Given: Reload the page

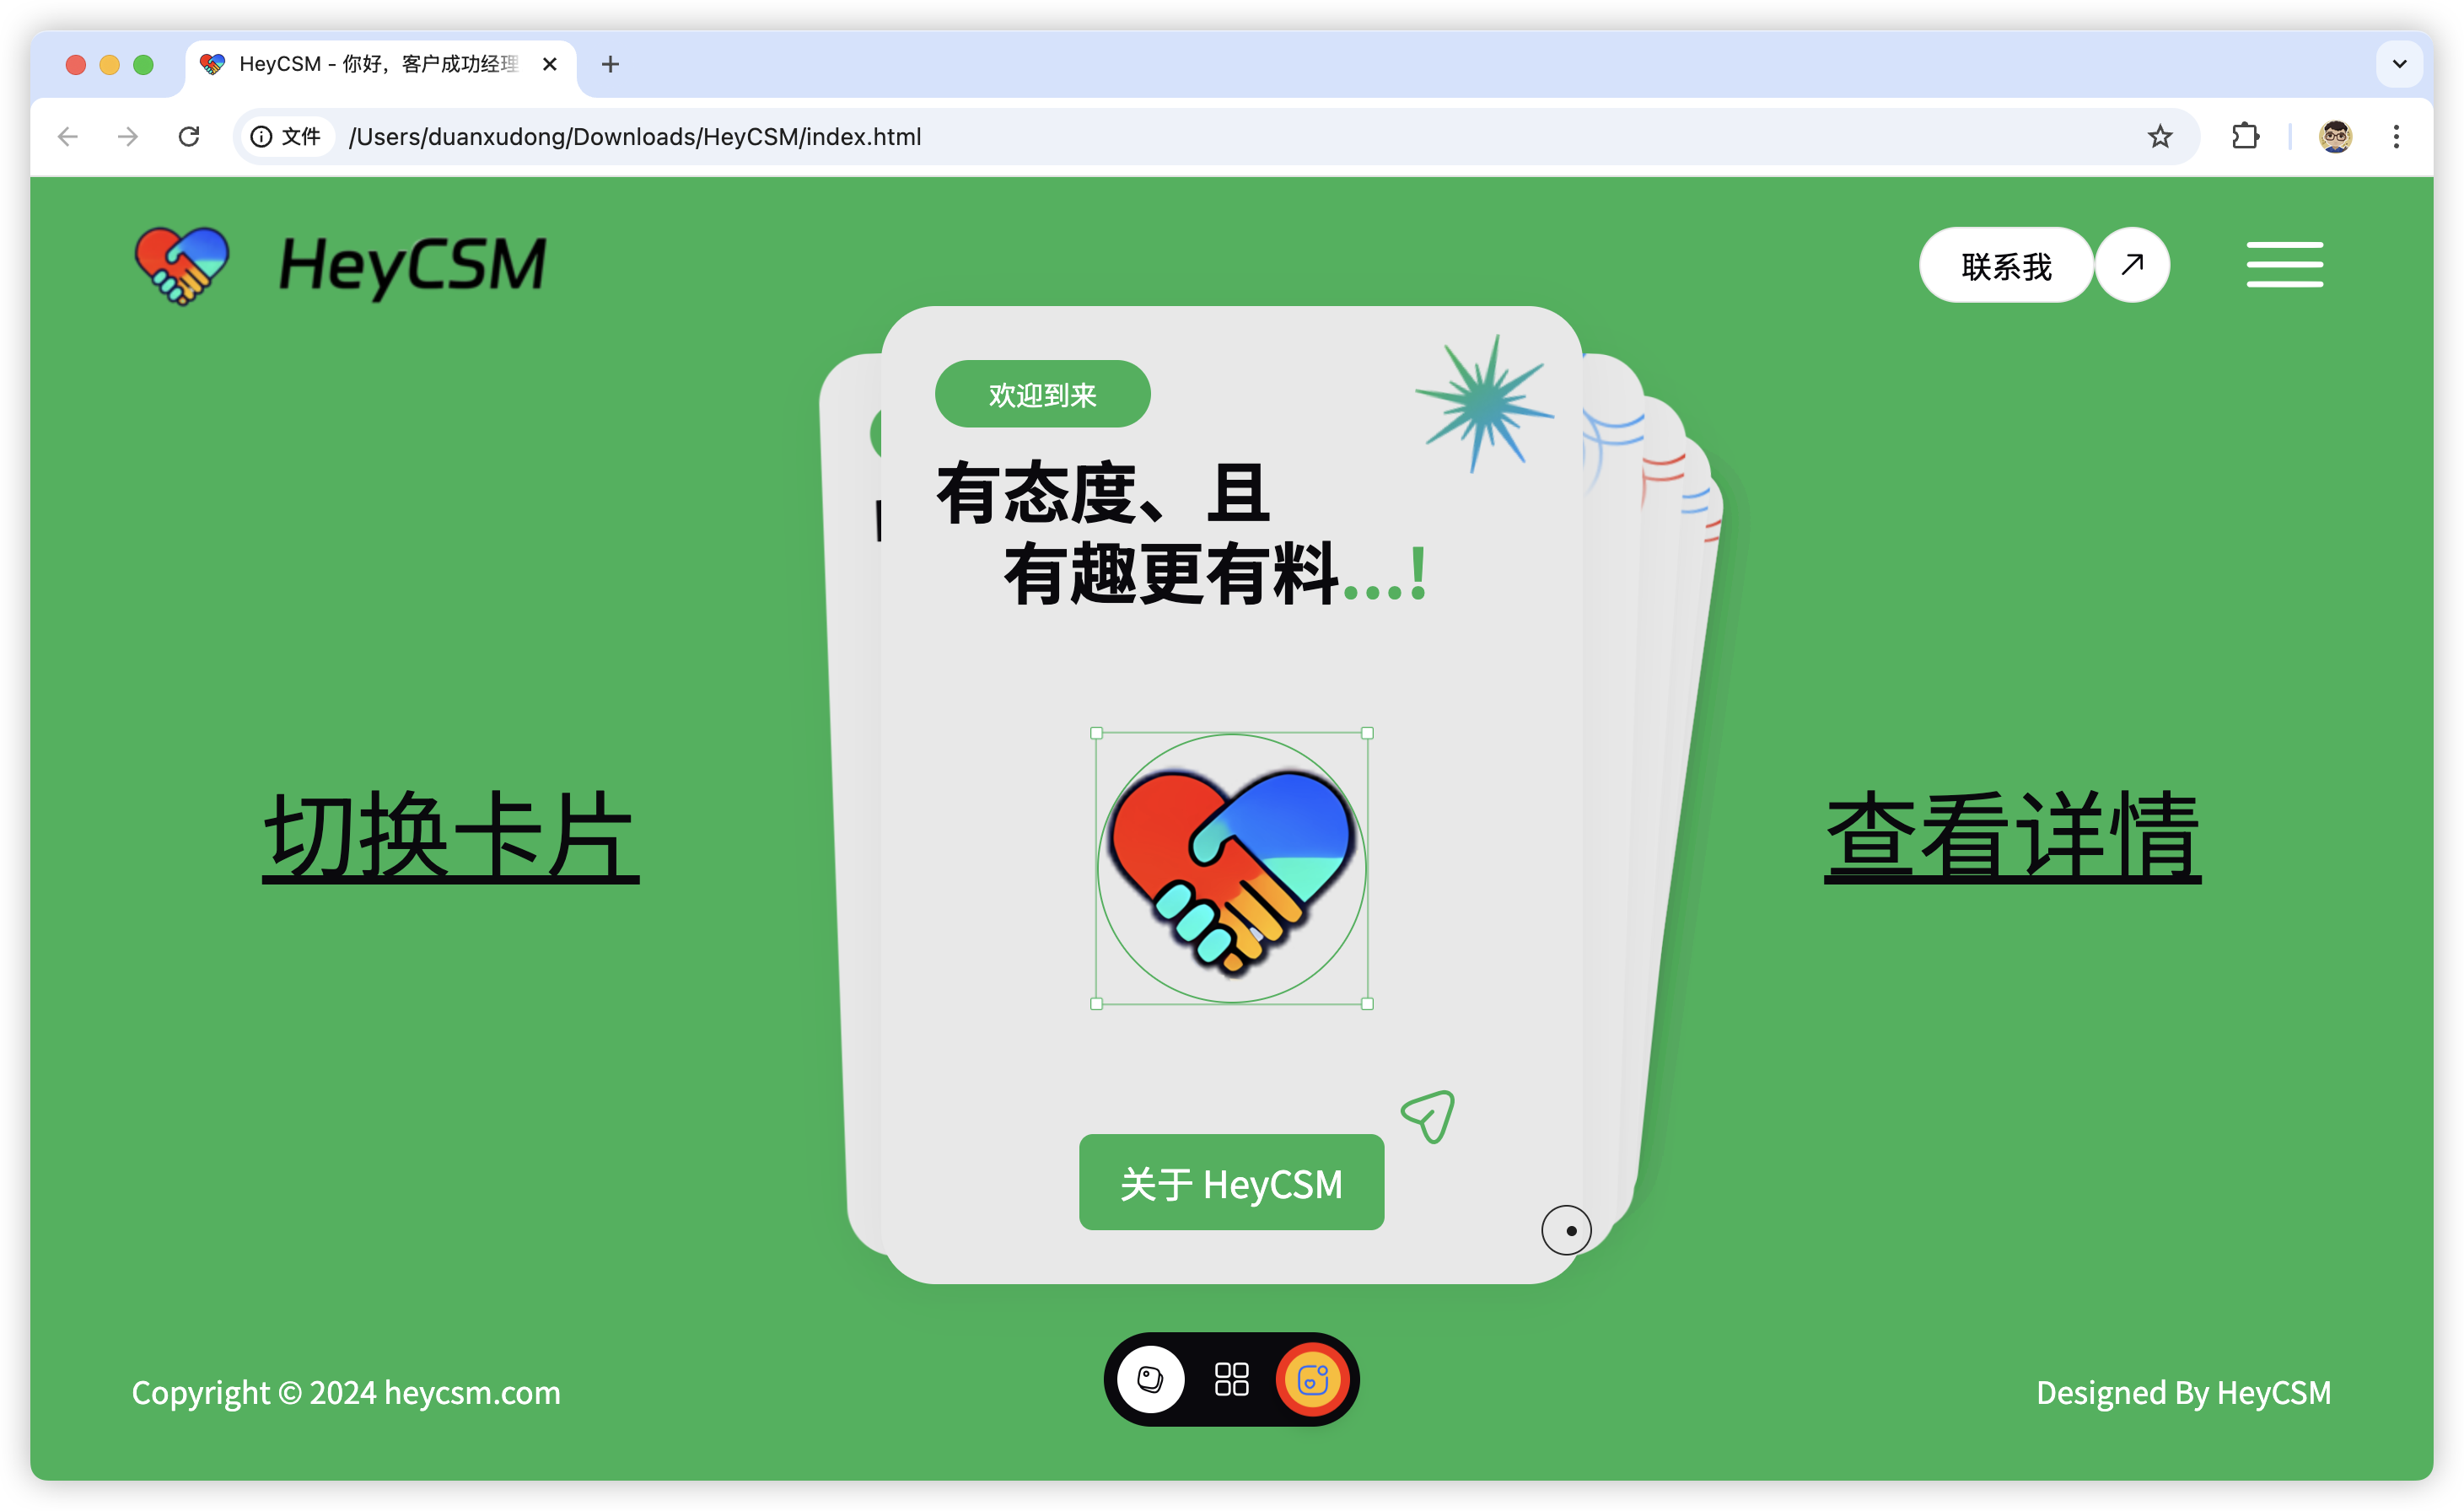Looking at the screenshot, I should pyautogui.click(x=189, y=136).
